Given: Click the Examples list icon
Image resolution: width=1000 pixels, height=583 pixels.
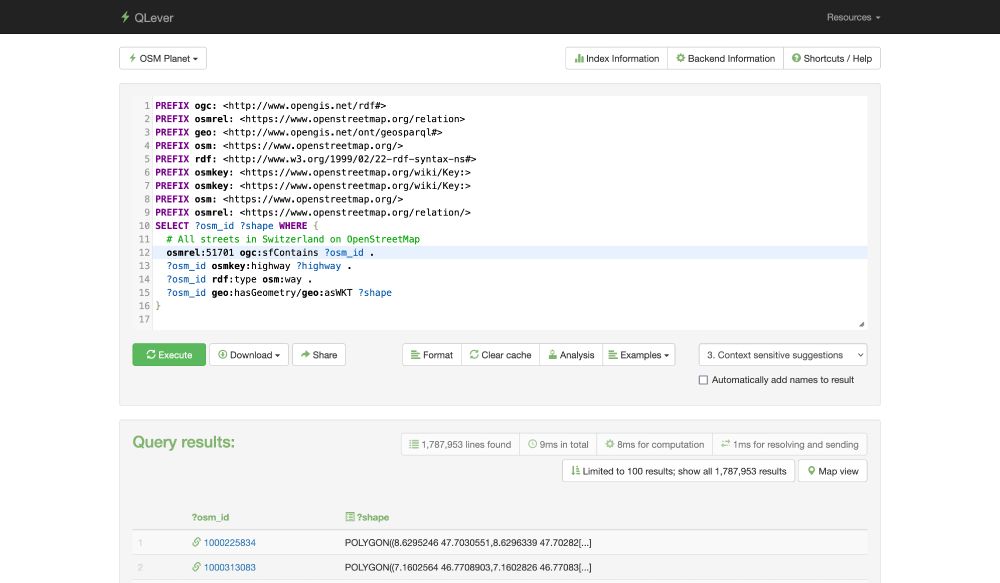Looking at the screenshot, I should coord(613,355).
